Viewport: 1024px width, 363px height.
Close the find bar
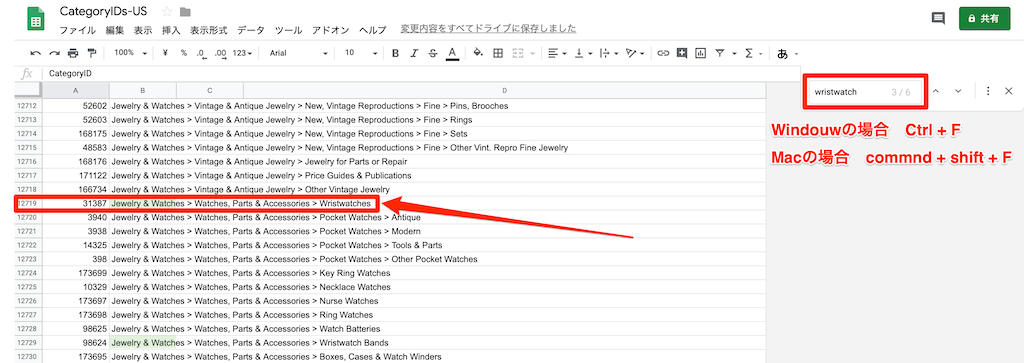click(x=1008, y=91)
